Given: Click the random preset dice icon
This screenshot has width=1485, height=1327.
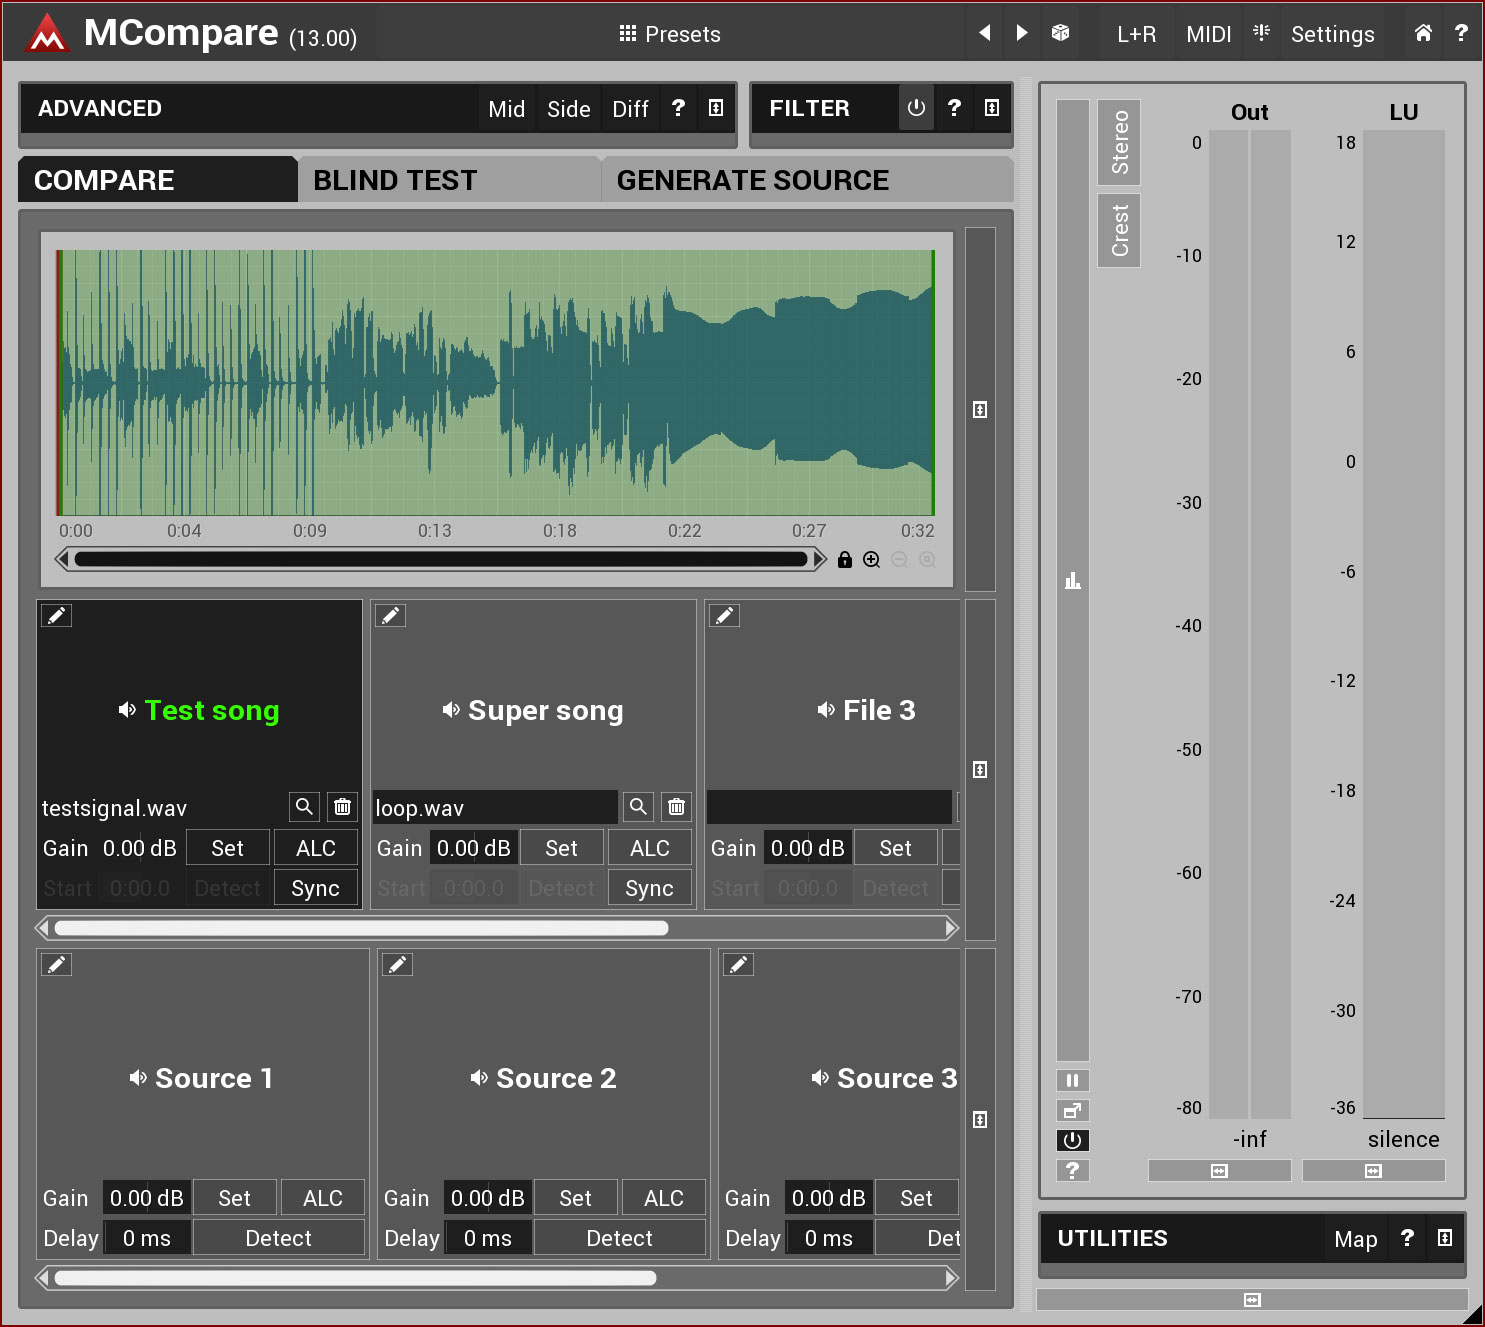Looking at the screenshot, I should point(1060,33).
